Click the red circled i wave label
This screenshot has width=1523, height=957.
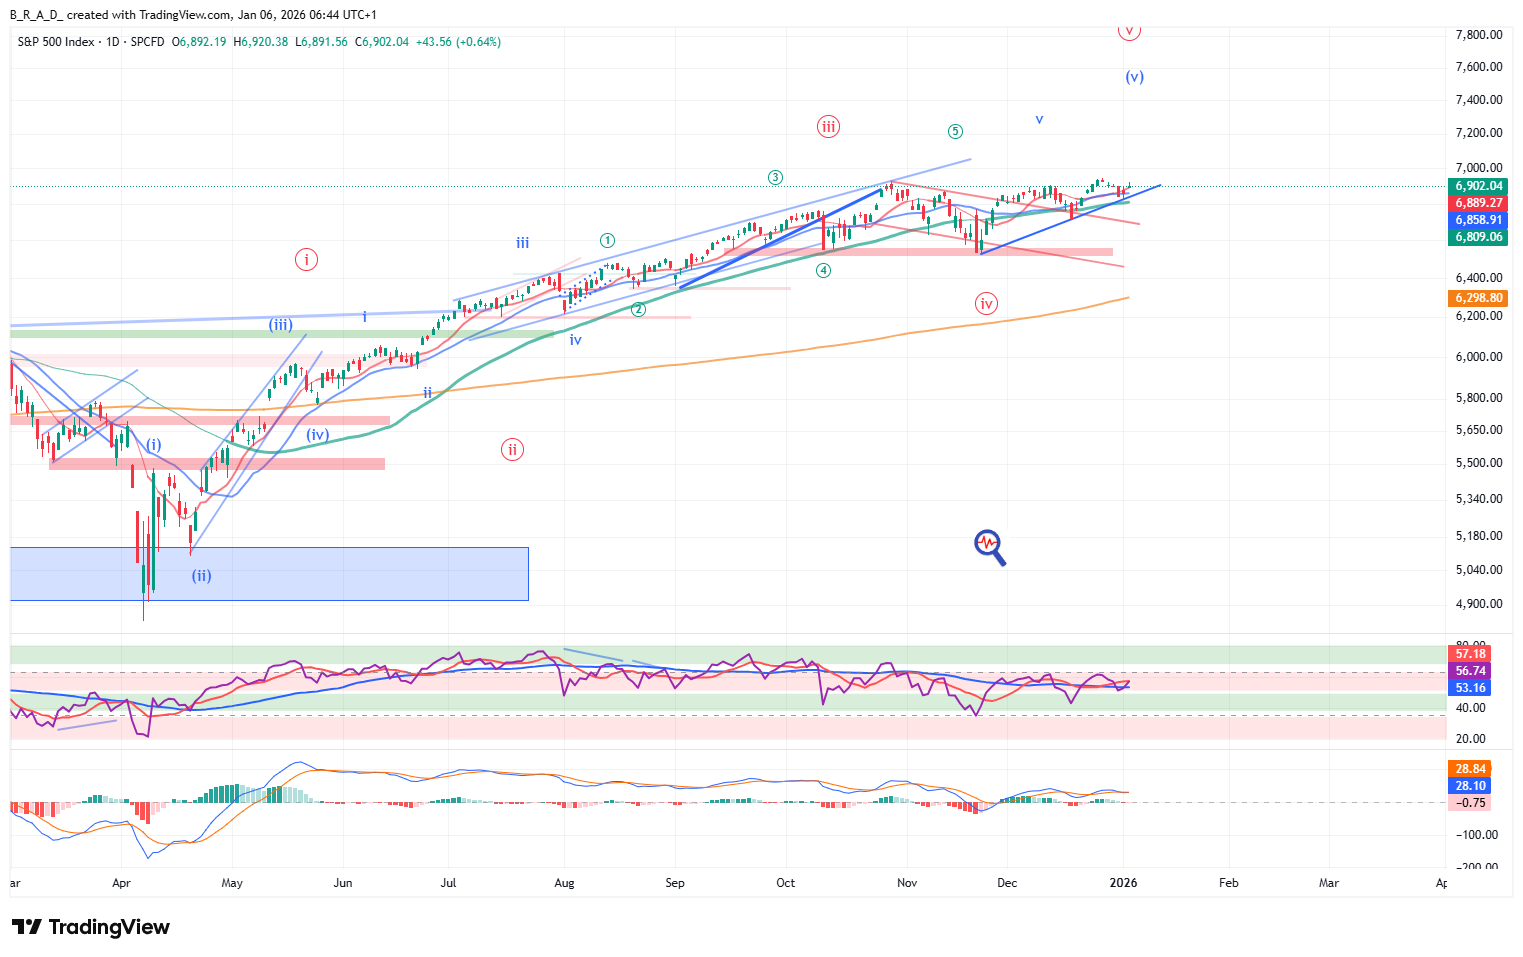[x=306, y=260]
